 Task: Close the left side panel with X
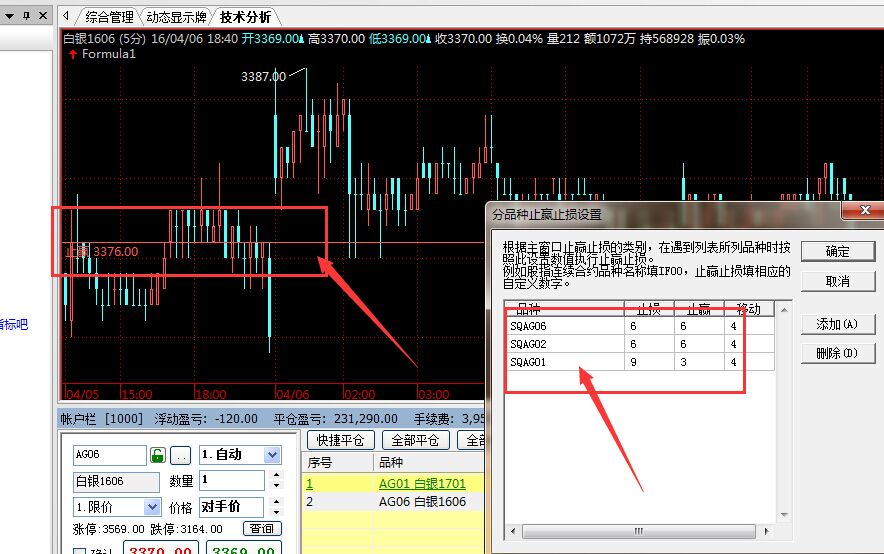coord(42,16)
